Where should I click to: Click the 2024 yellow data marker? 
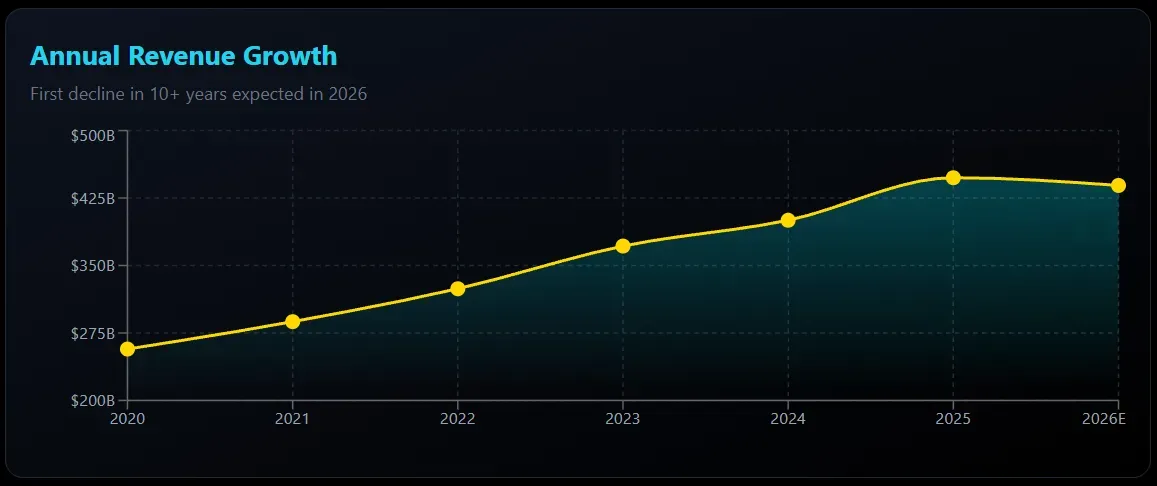click(x=788, y=220)
